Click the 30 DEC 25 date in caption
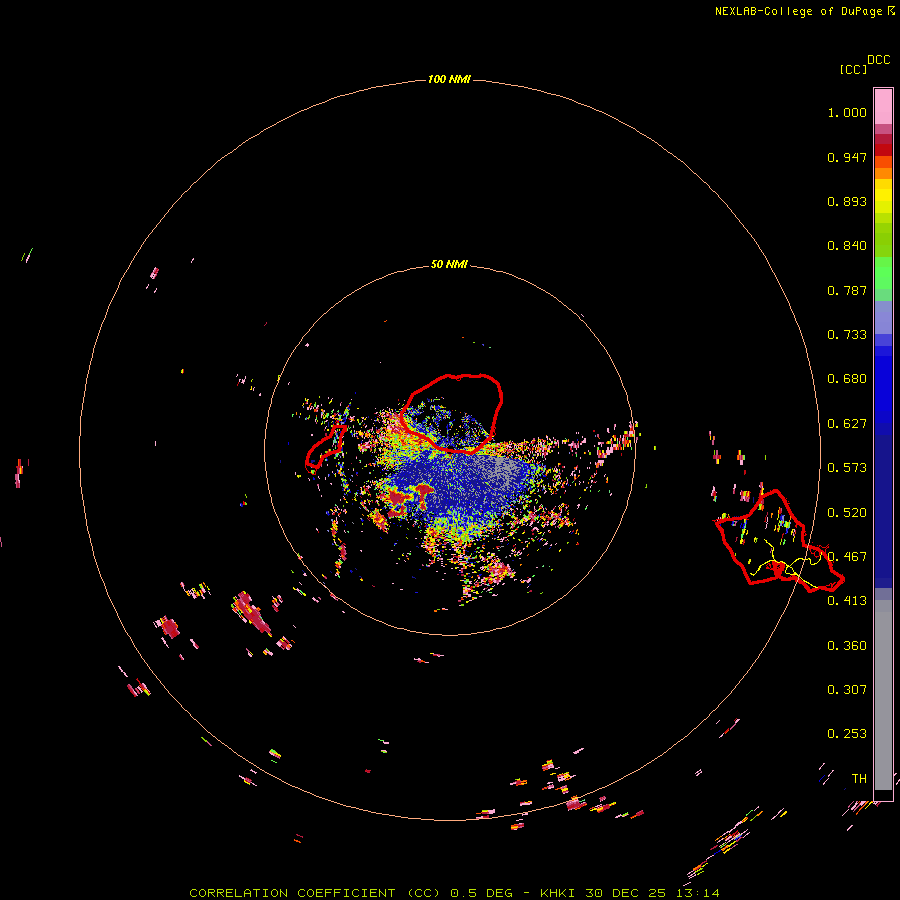The image size is (900, 900). [625, 893]
